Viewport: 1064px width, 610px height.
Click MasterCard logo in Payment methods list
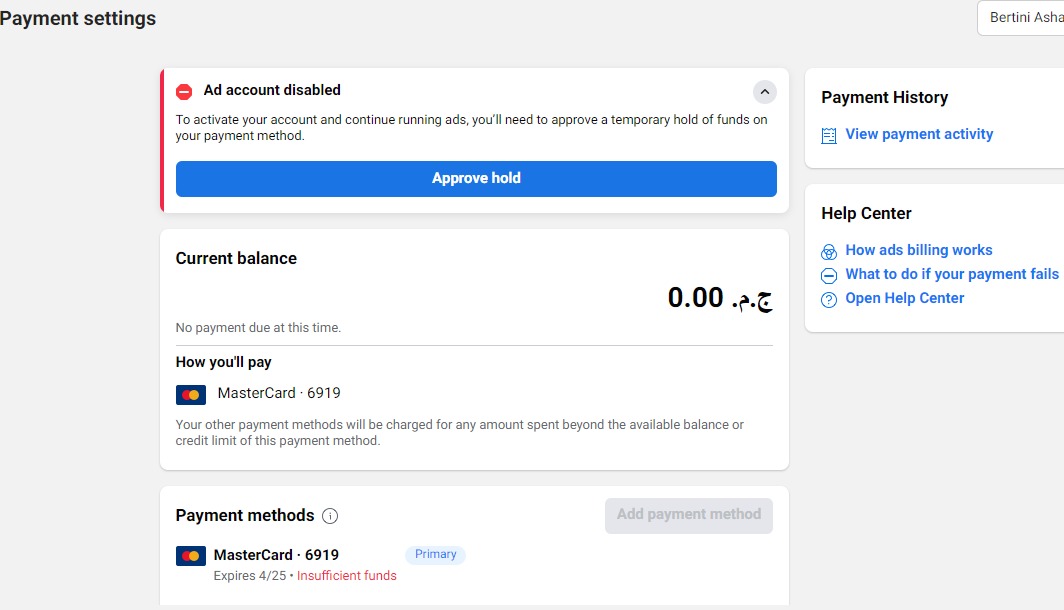[x=191, y=556]
